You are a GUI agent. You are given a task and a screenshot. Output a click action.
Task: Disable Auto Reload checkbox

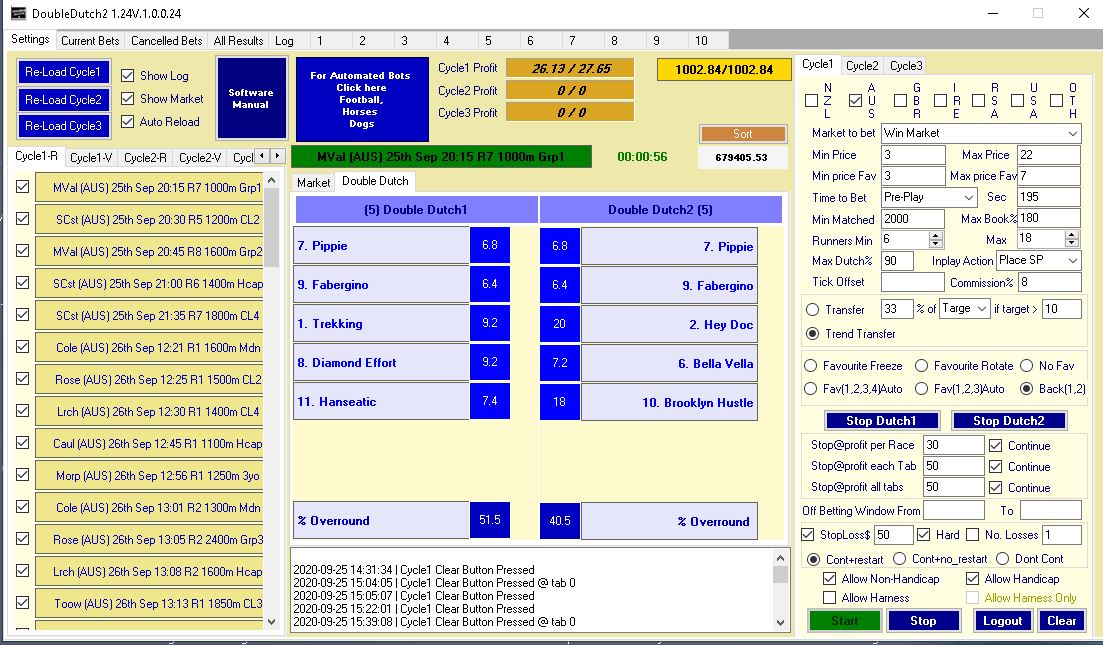coord(127,122)
